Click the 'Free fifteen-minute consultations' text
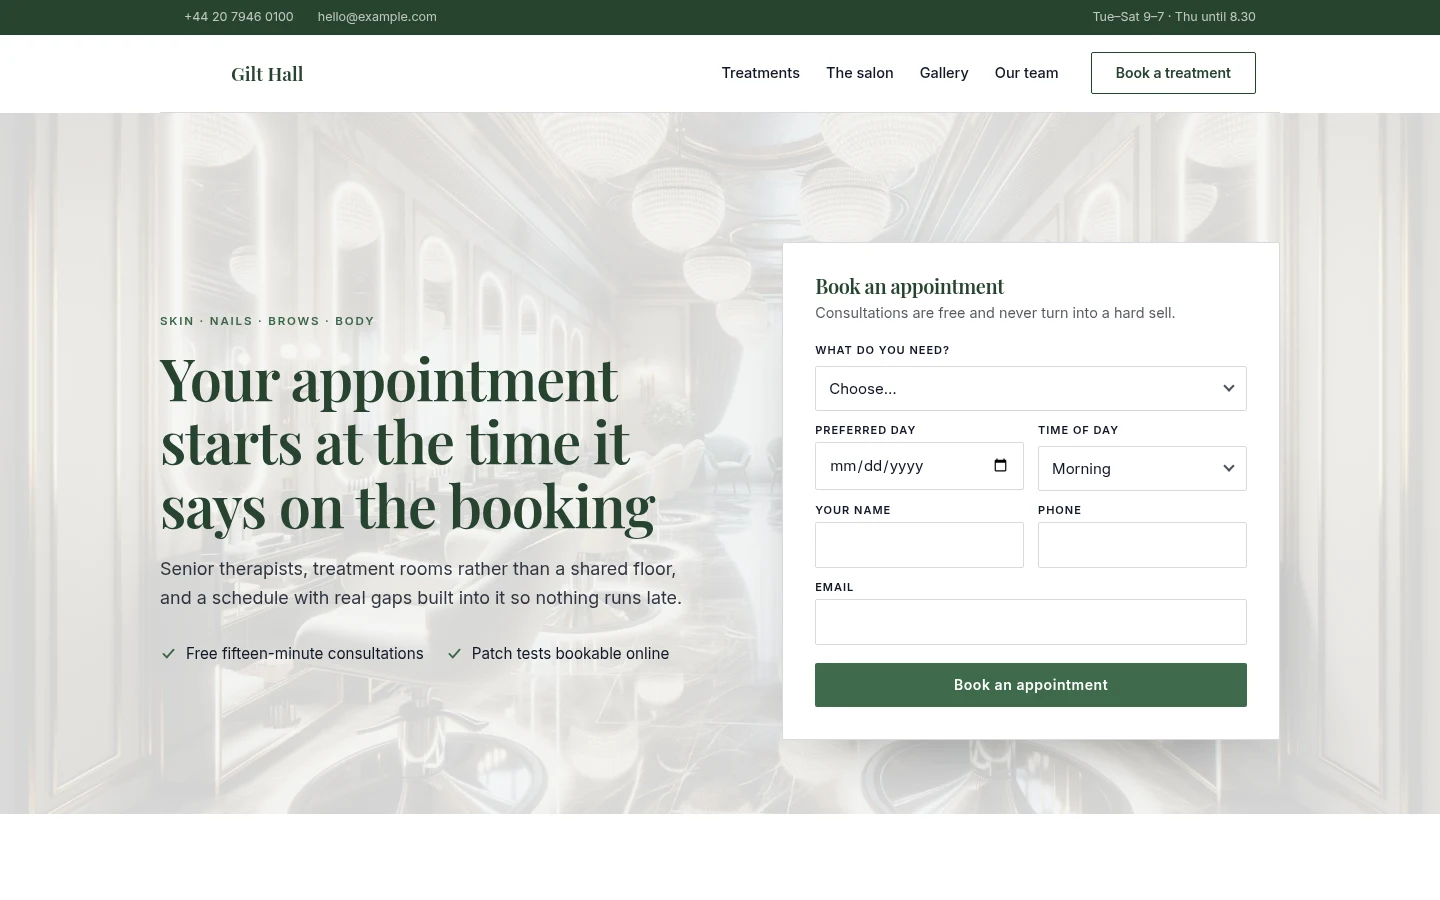 pos(305,653)
